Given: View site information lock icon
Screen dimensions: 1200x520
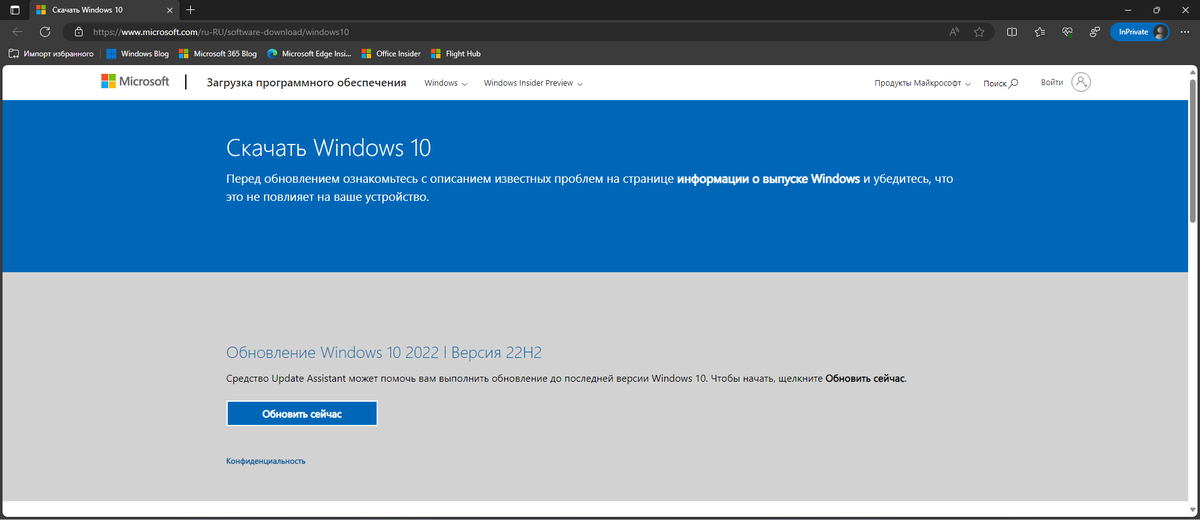Looking at the screenshot, I should 79,32.
